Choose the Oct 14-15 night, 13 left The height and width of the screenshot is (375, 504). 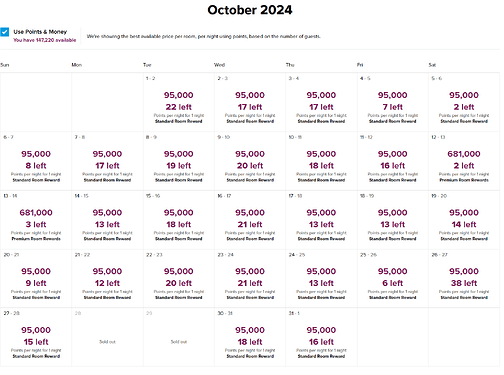(x=107, y=220)
